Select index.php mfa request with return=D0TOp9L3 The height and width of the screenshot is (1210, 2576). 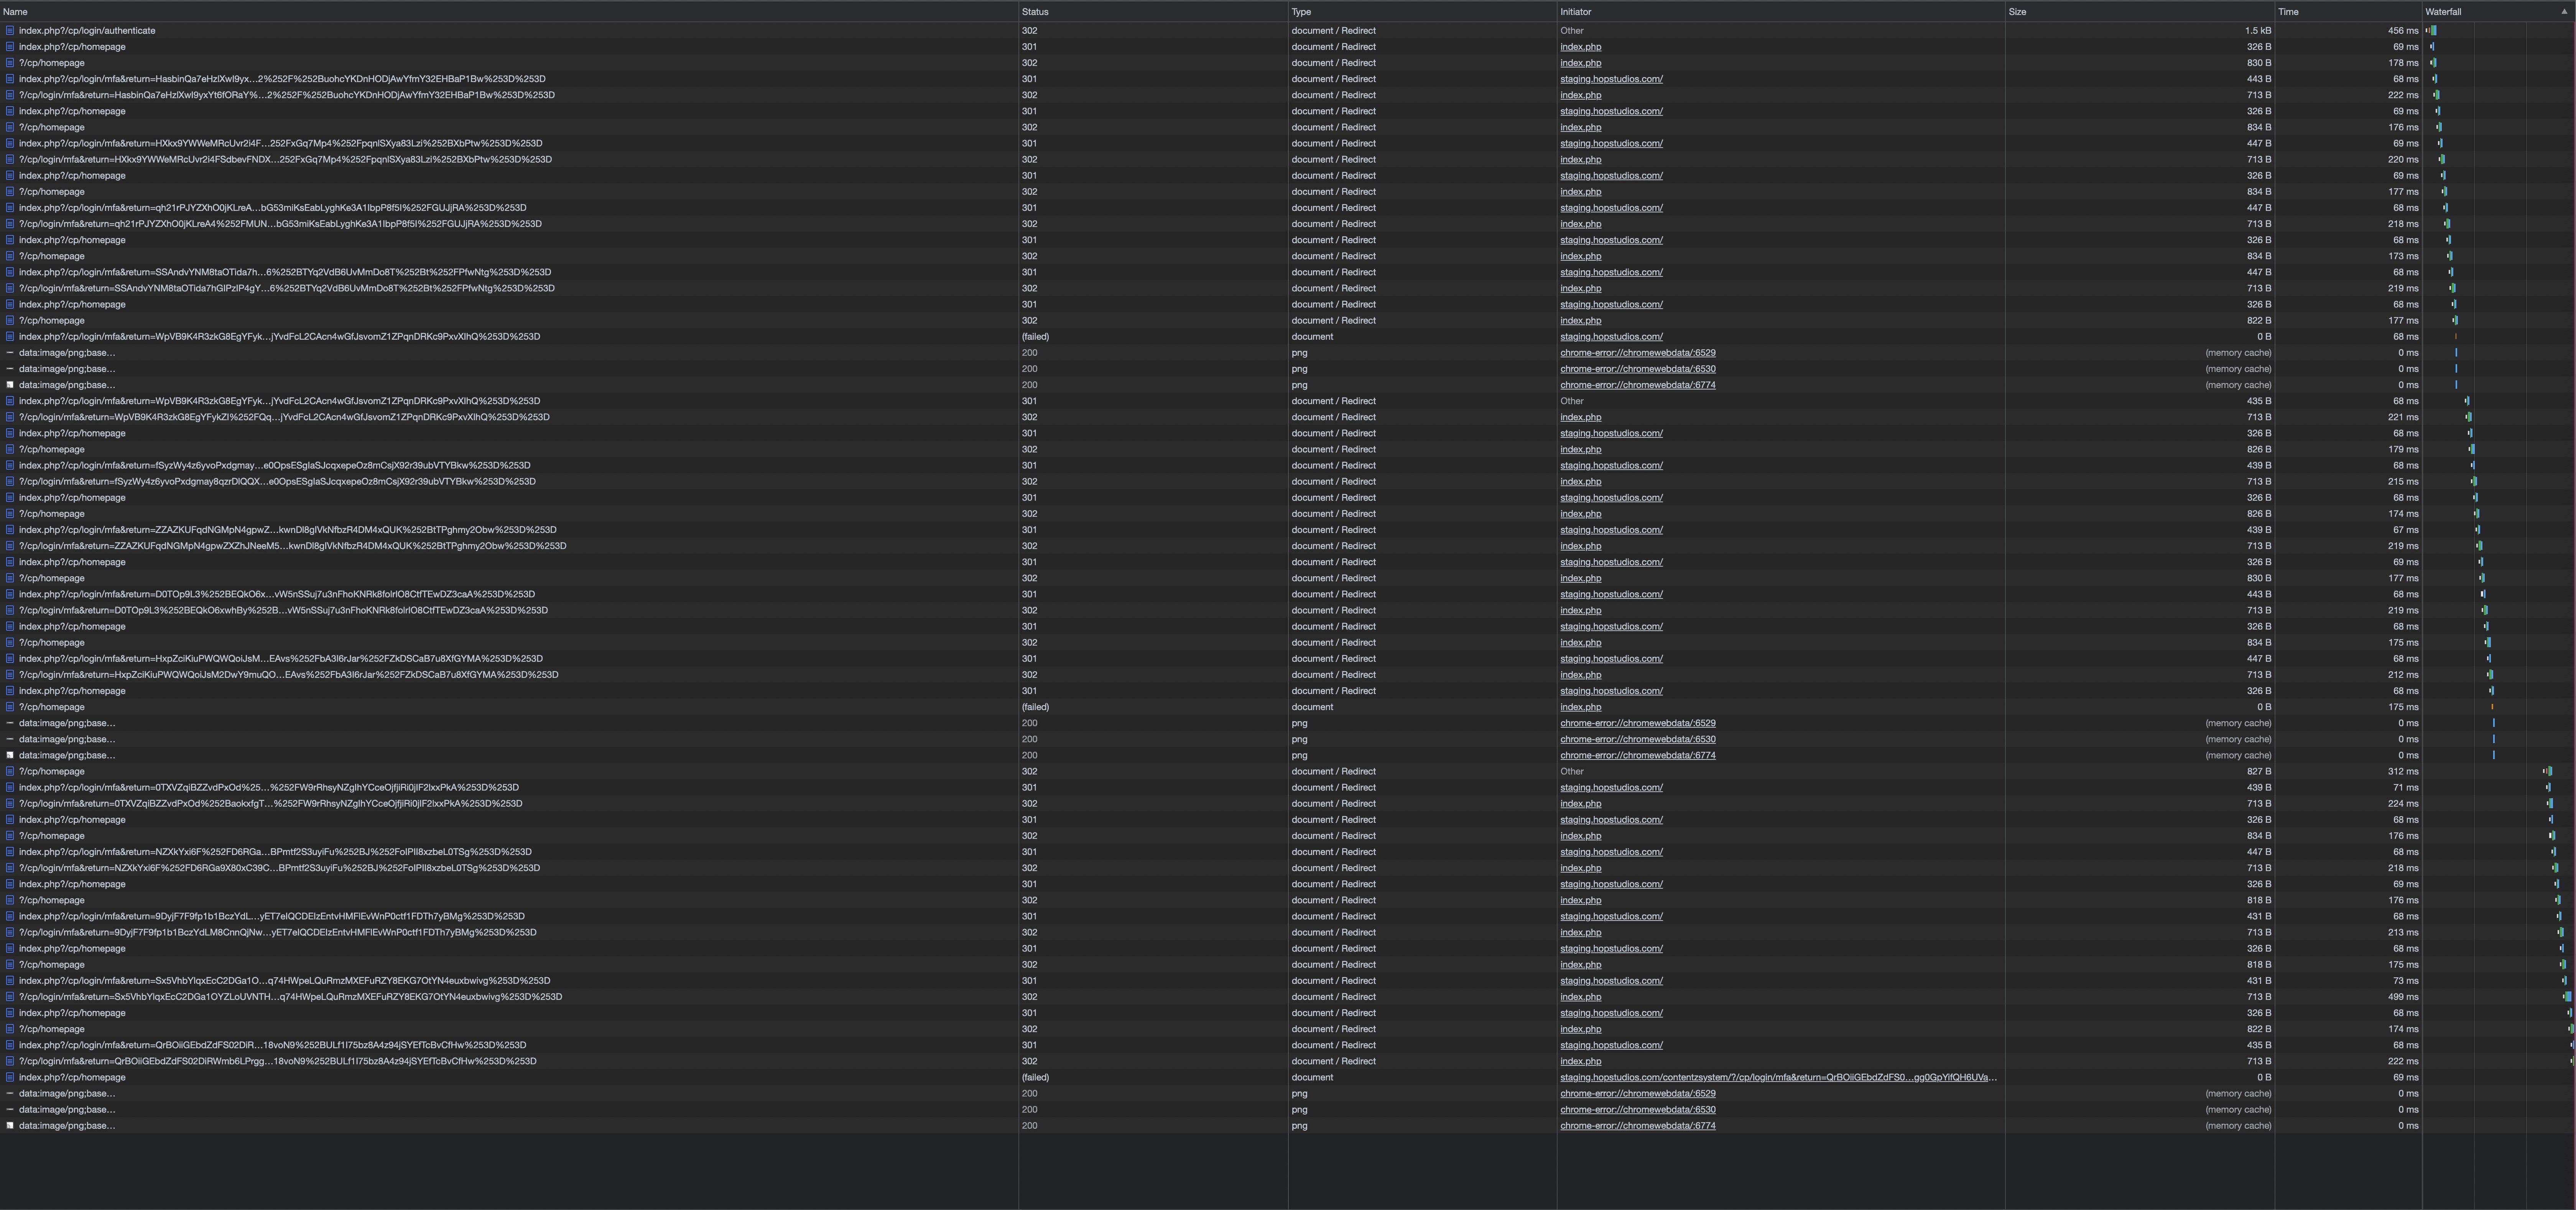click(276, 594)
